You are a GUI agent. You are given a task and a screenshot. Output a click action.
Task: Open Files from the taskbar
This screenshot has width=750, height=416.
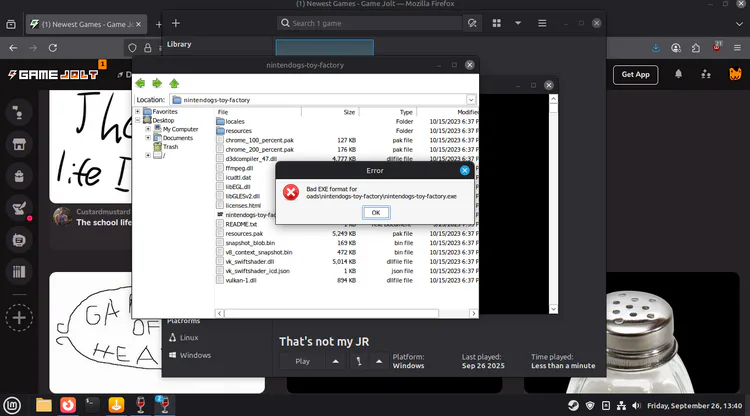click(44, 405)
